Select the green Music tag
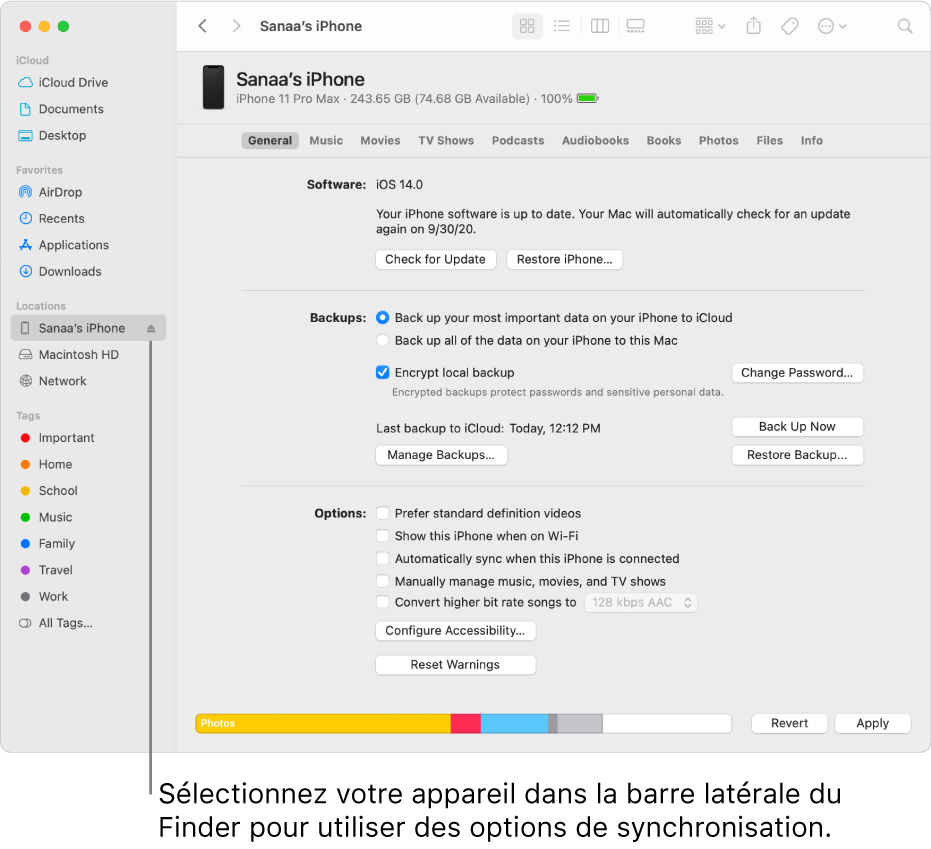This screenshot has height=849, width=931. tap(46, 517)
